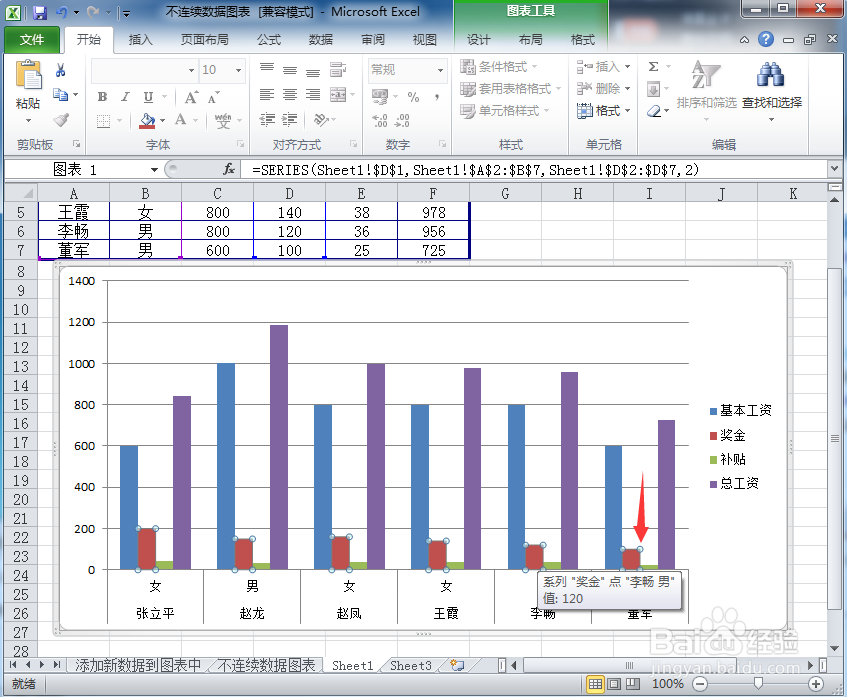Click the Delete cells button
The image size is (847, 697).
tap(603, 89)
